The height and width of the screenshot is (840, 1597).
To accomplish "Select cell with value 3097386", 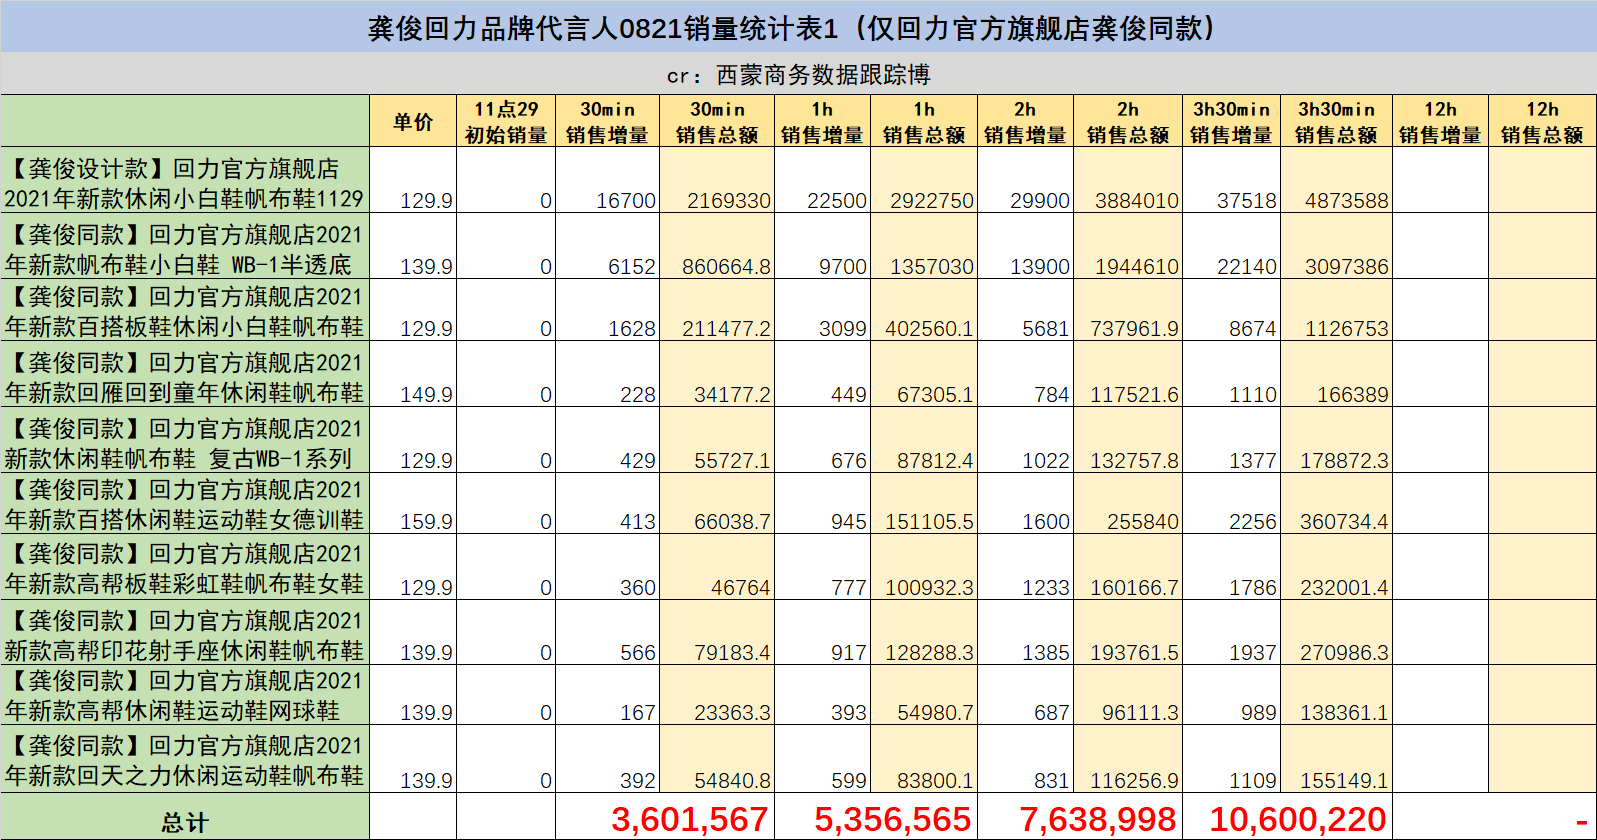I will (x=1336, y=246).
